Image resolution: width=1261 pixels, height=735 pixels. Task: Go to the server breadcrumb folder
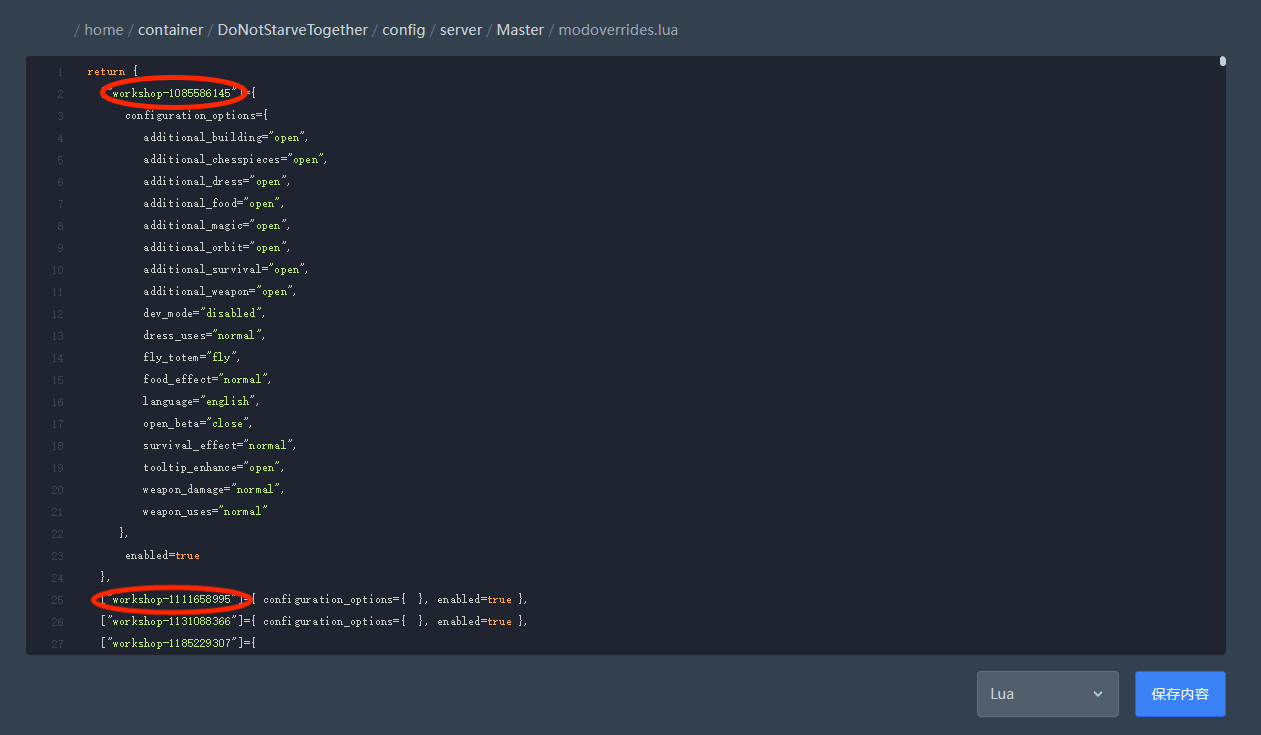pyautogui.click(x=461, y=30)
